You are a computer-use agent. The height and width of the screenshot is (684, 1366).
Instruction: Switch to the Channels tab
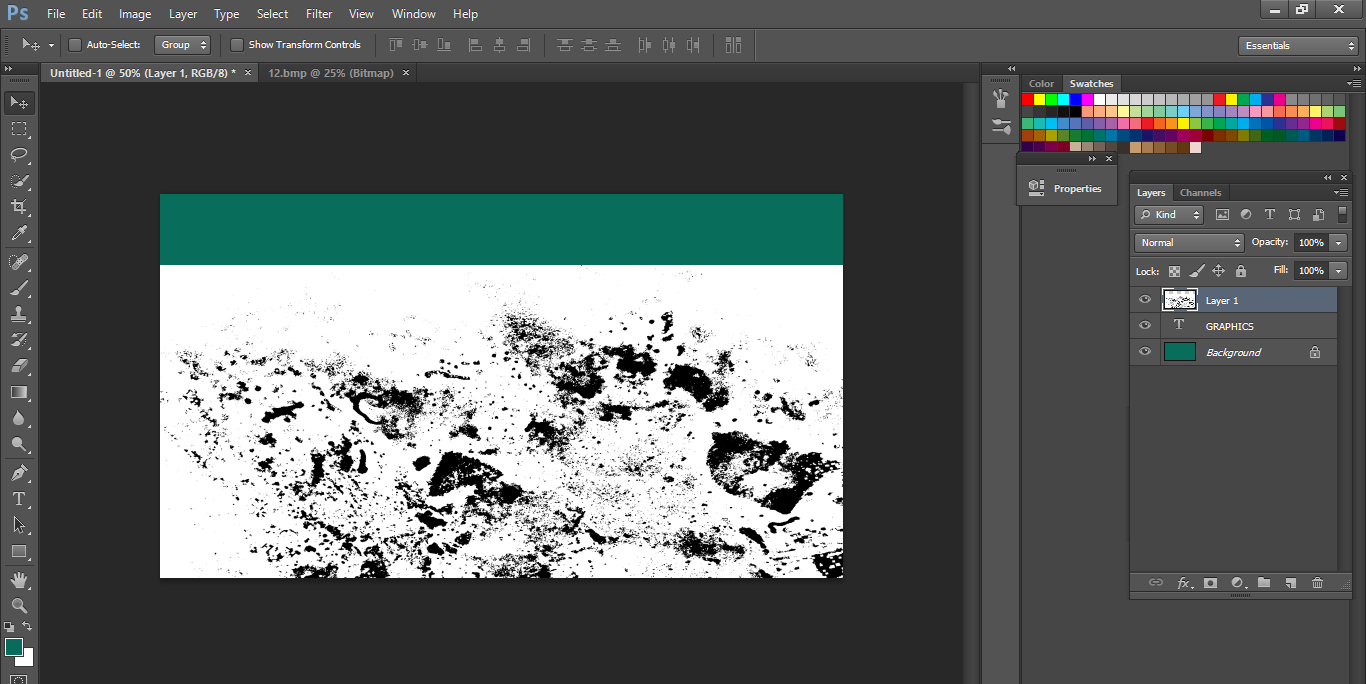coord(1200,192)
